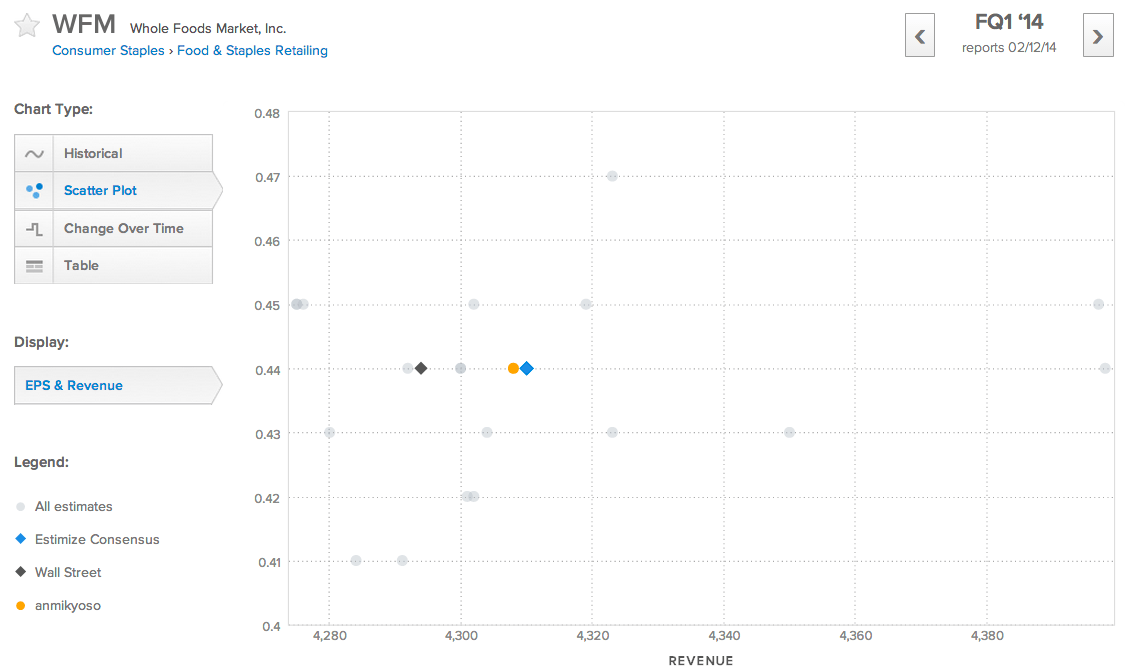
Task: Select the dark Wall Street diamond on chart
Action: click(421, 369)
